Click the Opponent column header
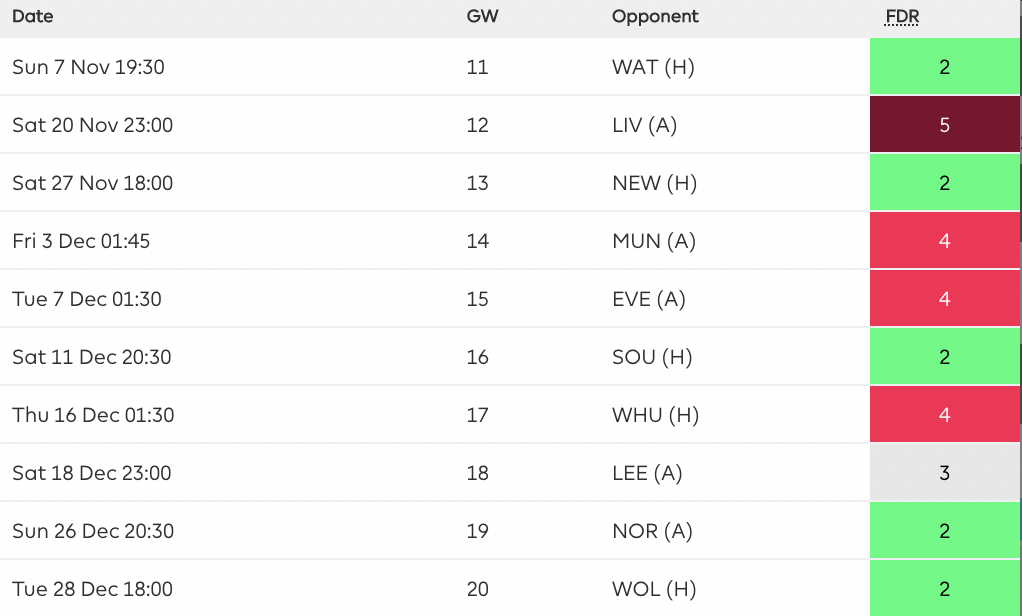This screenshot has width=1022, height=616. [655, 16]
